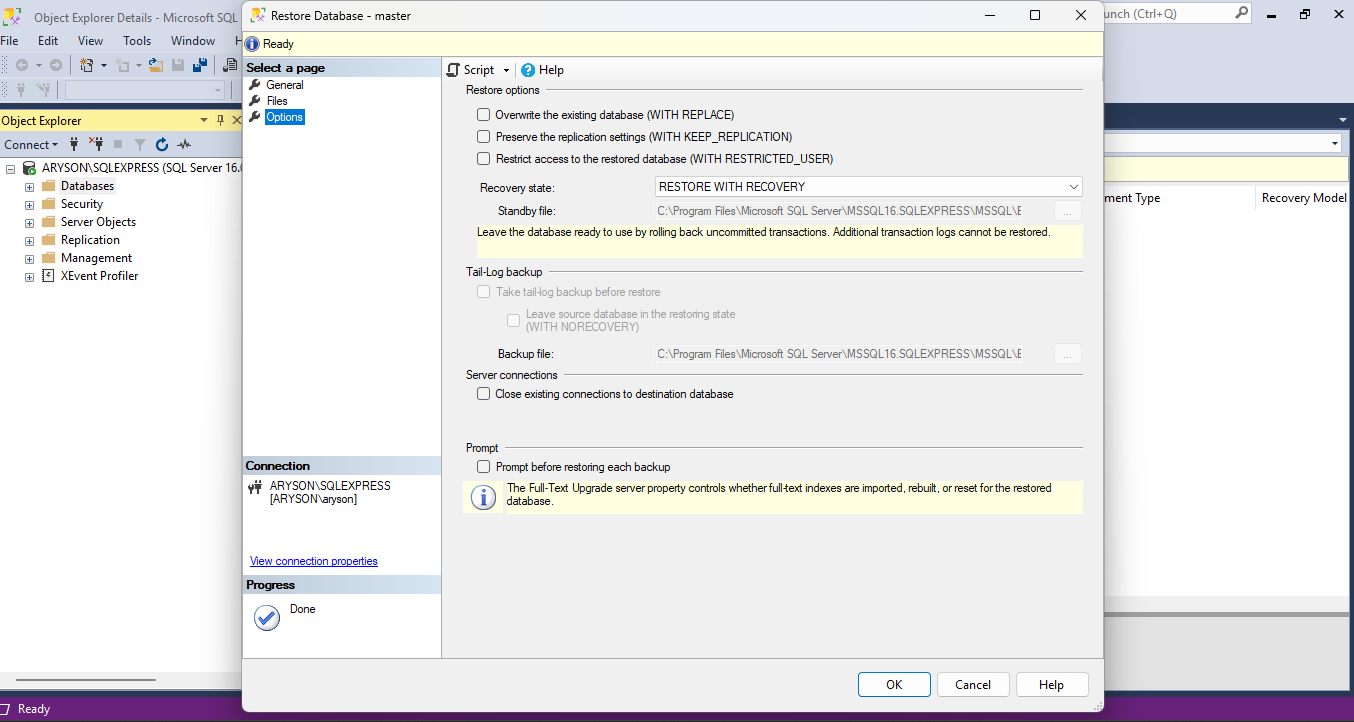Click the Script icon in dialog toolbar
The width and height of the screenshot is (1354, 722).
click(x=454, y=70)
